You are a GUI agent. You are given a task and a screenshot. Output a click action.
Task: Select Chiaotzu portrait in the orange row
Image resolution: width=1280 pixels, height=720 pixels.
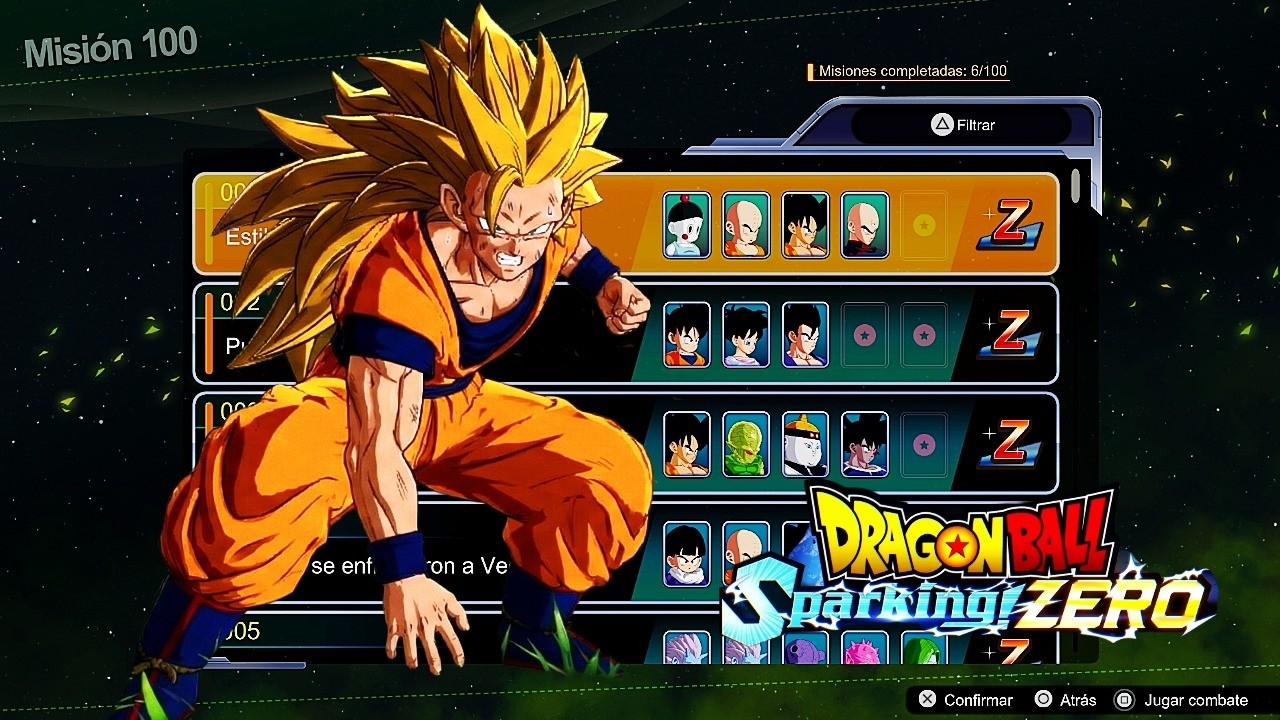tap(687, 225)
